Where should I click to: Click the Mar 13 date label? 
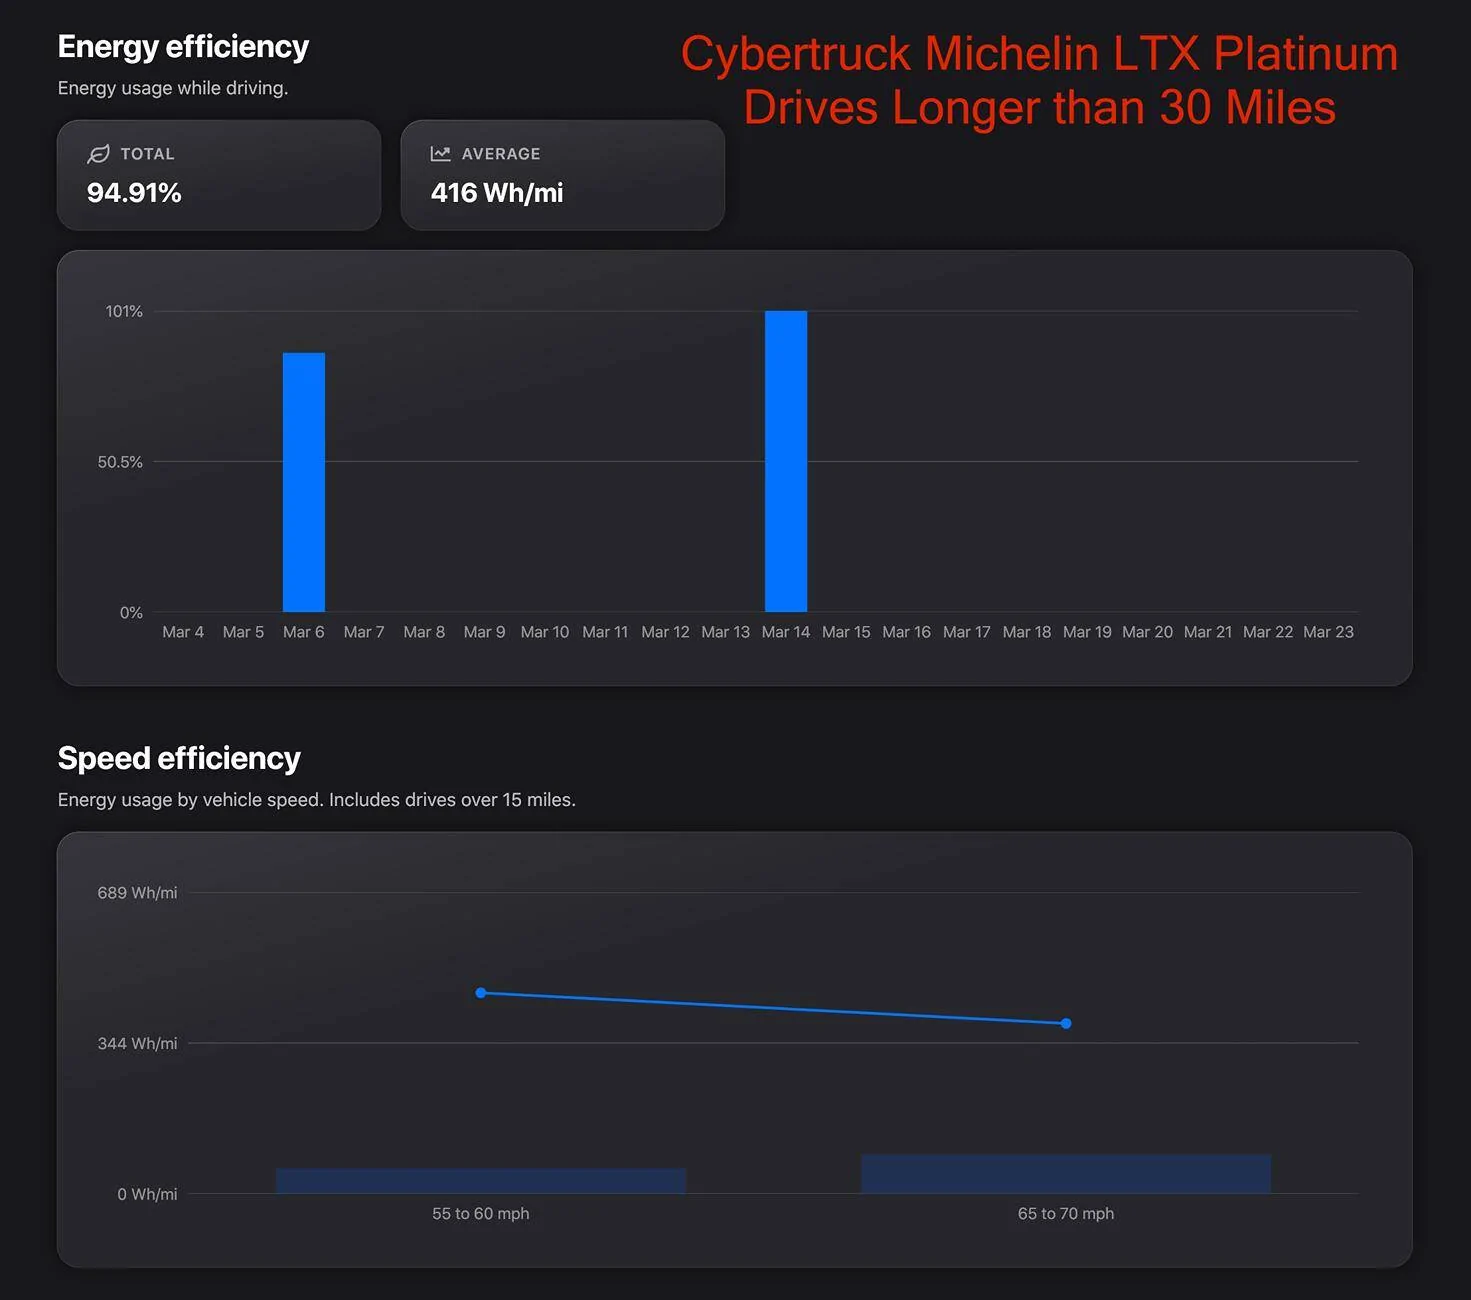point(725,632)
